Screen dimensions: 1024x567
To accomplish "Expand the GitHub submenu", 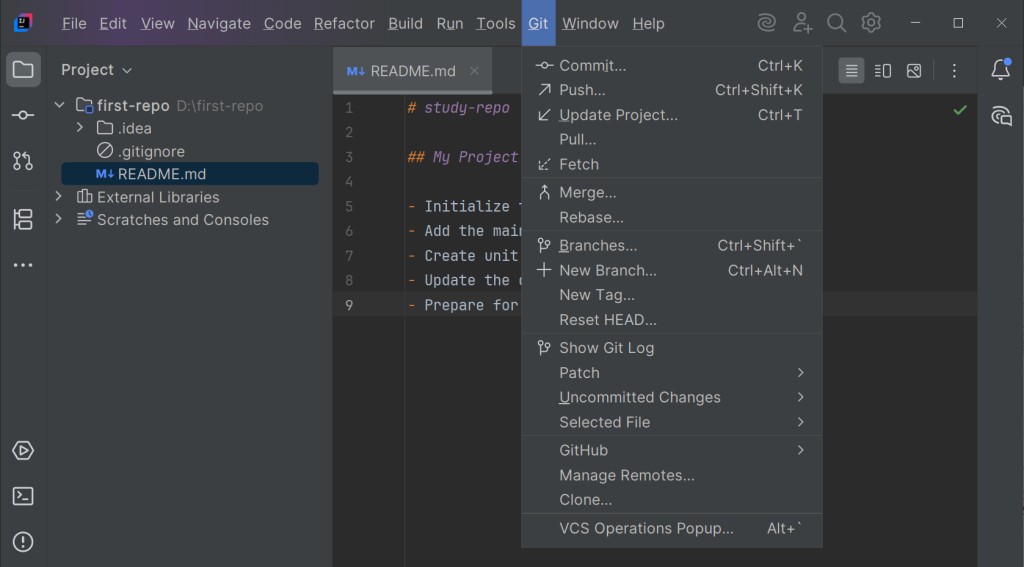I will 671,450.
